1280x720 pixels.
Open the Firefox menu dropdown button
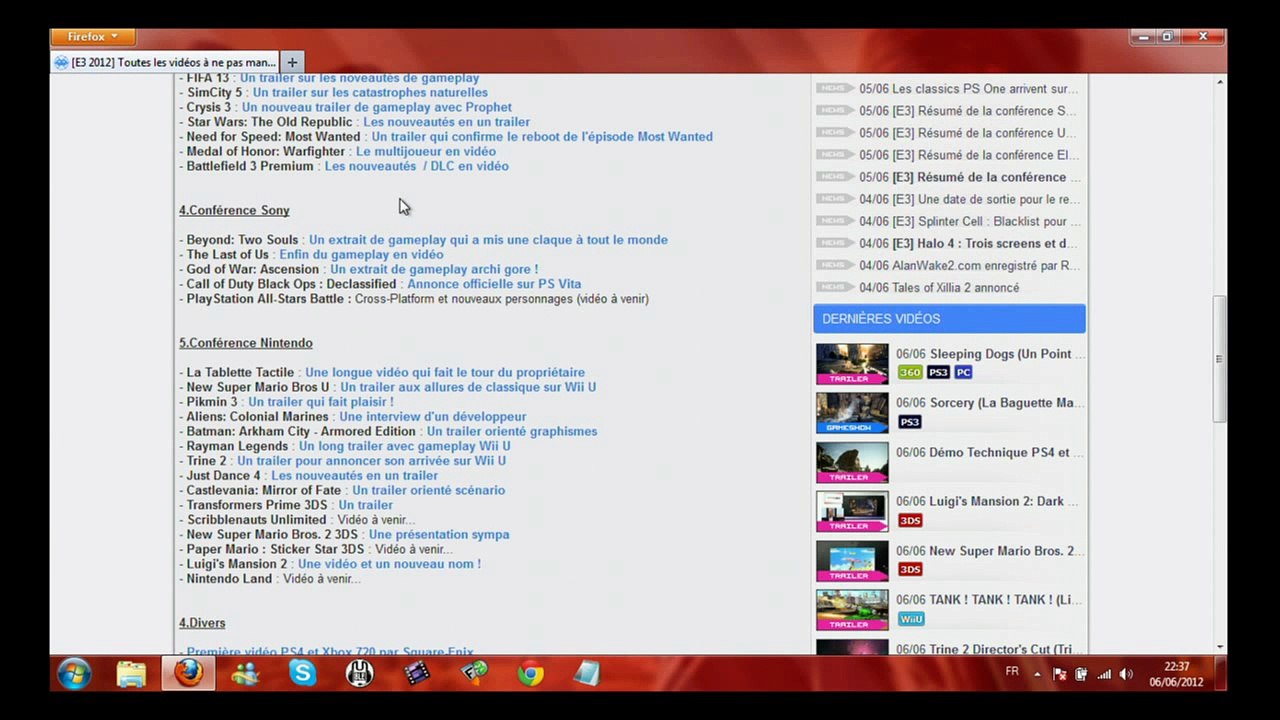click(93, 37)
